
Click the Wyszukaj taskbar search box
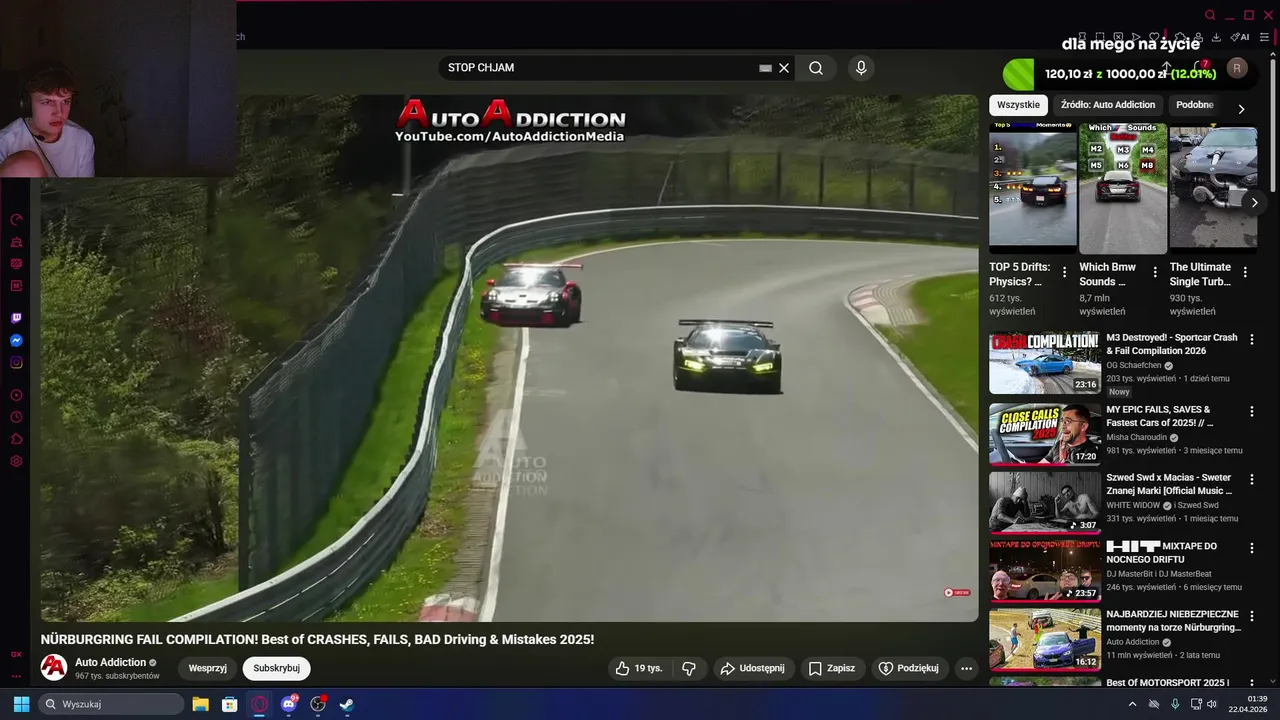point(111,704)
